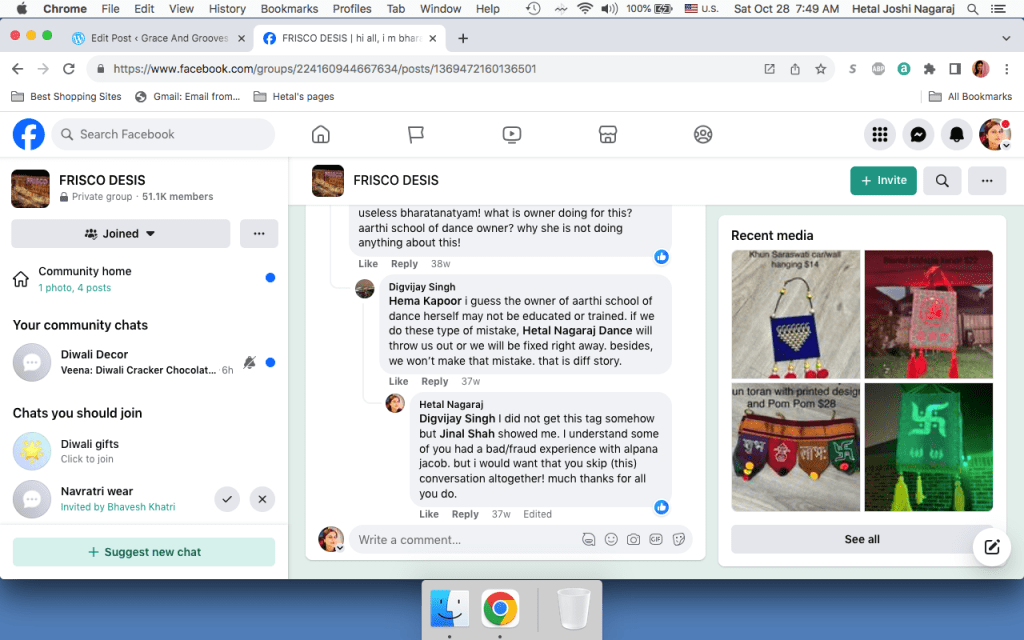Open the notifications bell
The image size is (1024, 640).
coord(957,134)
